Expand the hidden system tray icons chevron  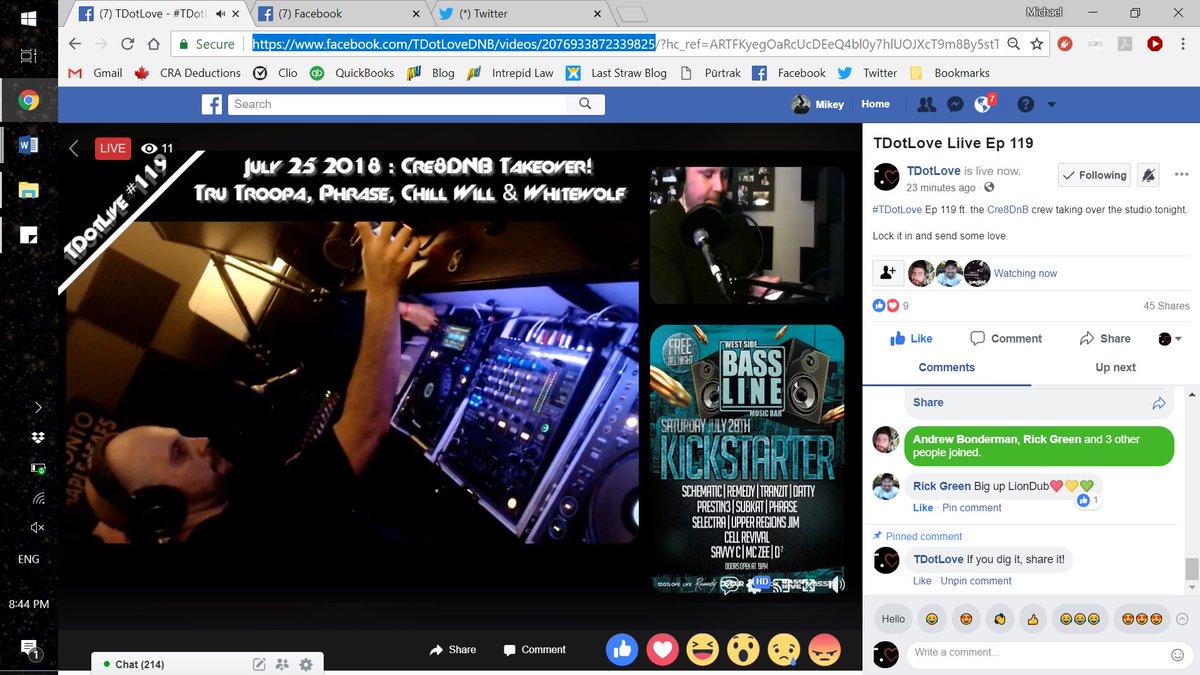coord(38,407)
